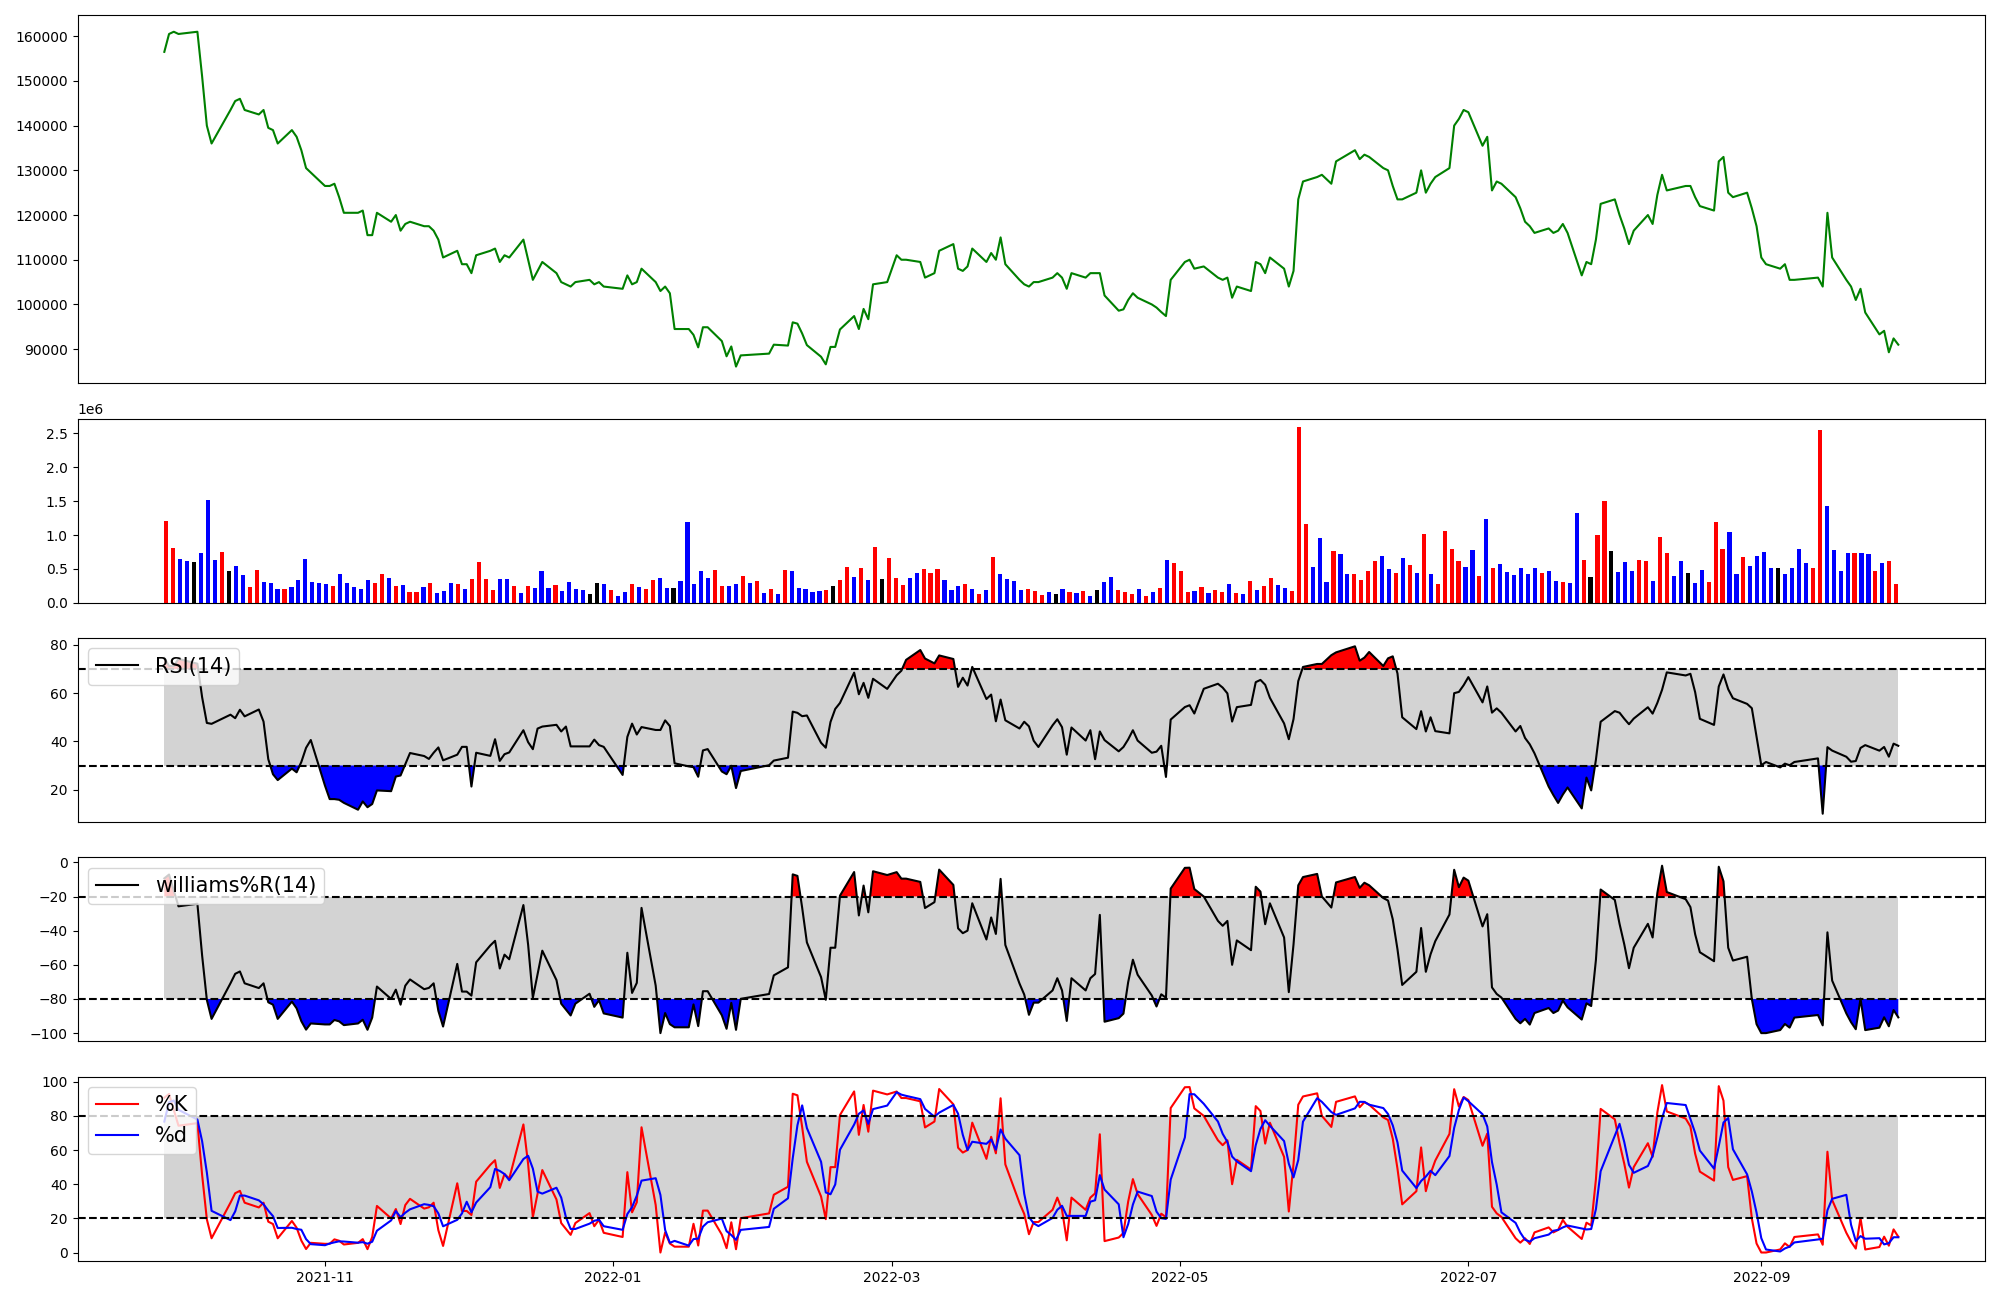Click the 1.5 volume axis tick label

tap(57, 502)
